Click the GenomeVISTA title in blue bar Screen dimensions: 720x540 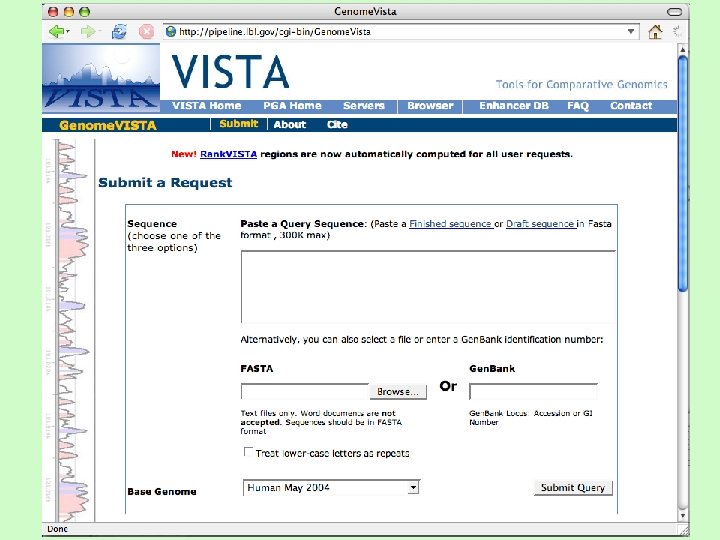(108, 125)
